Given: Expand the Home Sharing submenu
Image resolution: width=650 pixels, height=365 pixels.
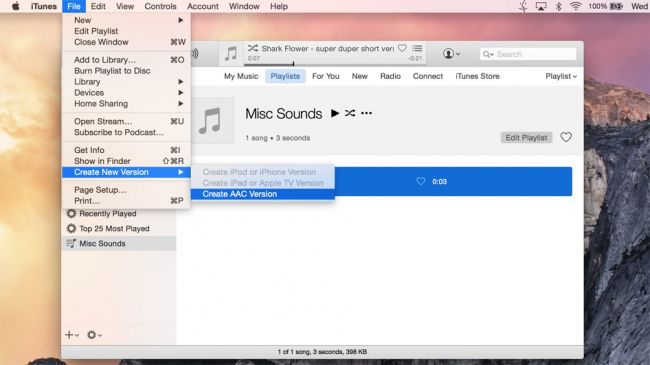Looking at the screenshot, I should [126, 104].
